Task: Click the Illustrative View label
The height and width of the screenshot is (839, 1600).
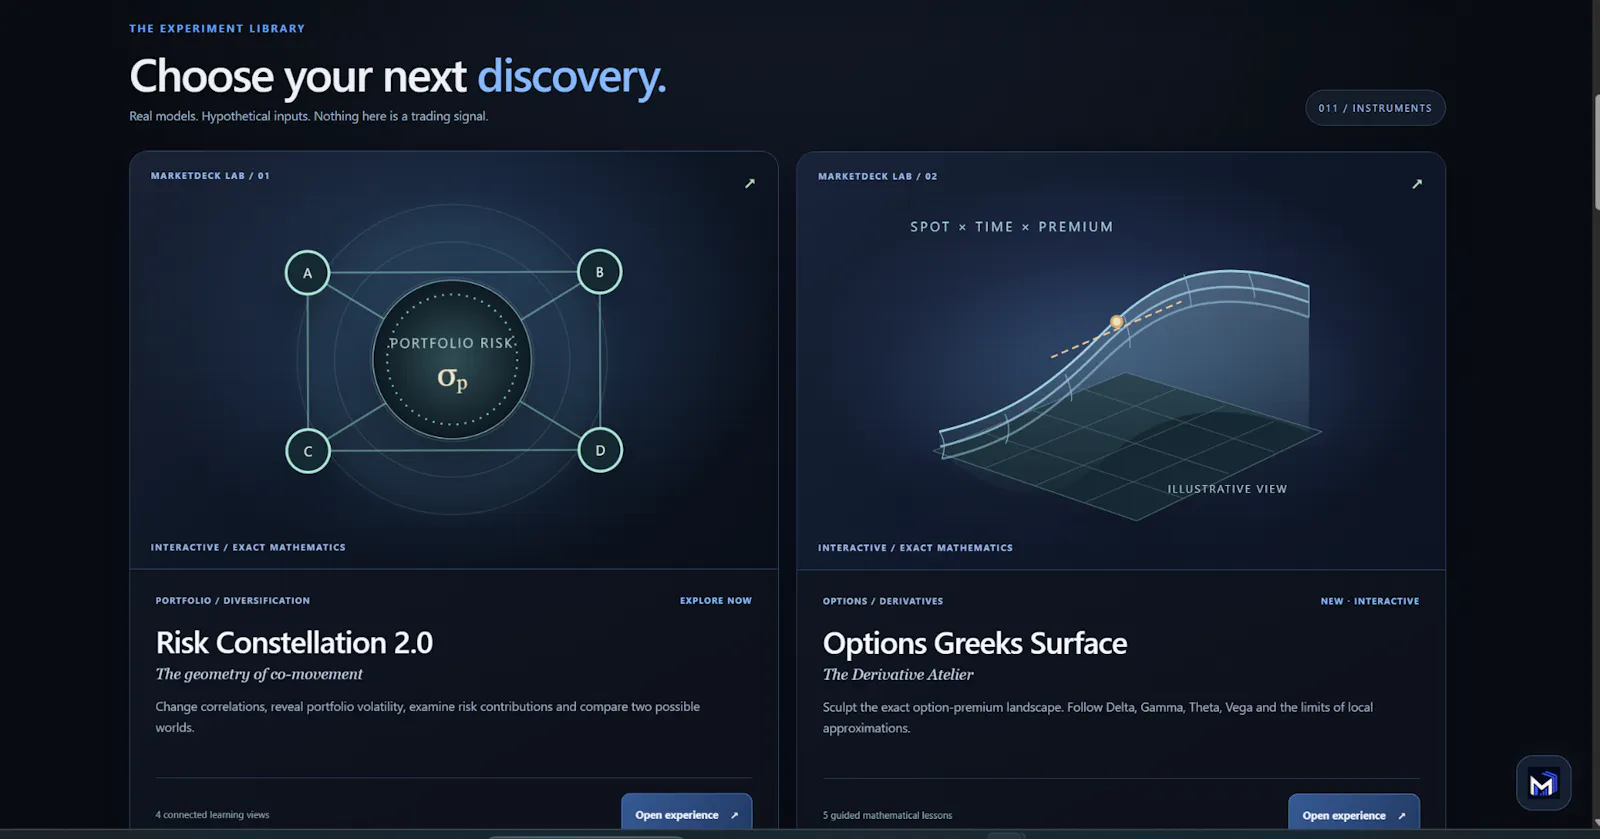Action: click(1227, 489)
